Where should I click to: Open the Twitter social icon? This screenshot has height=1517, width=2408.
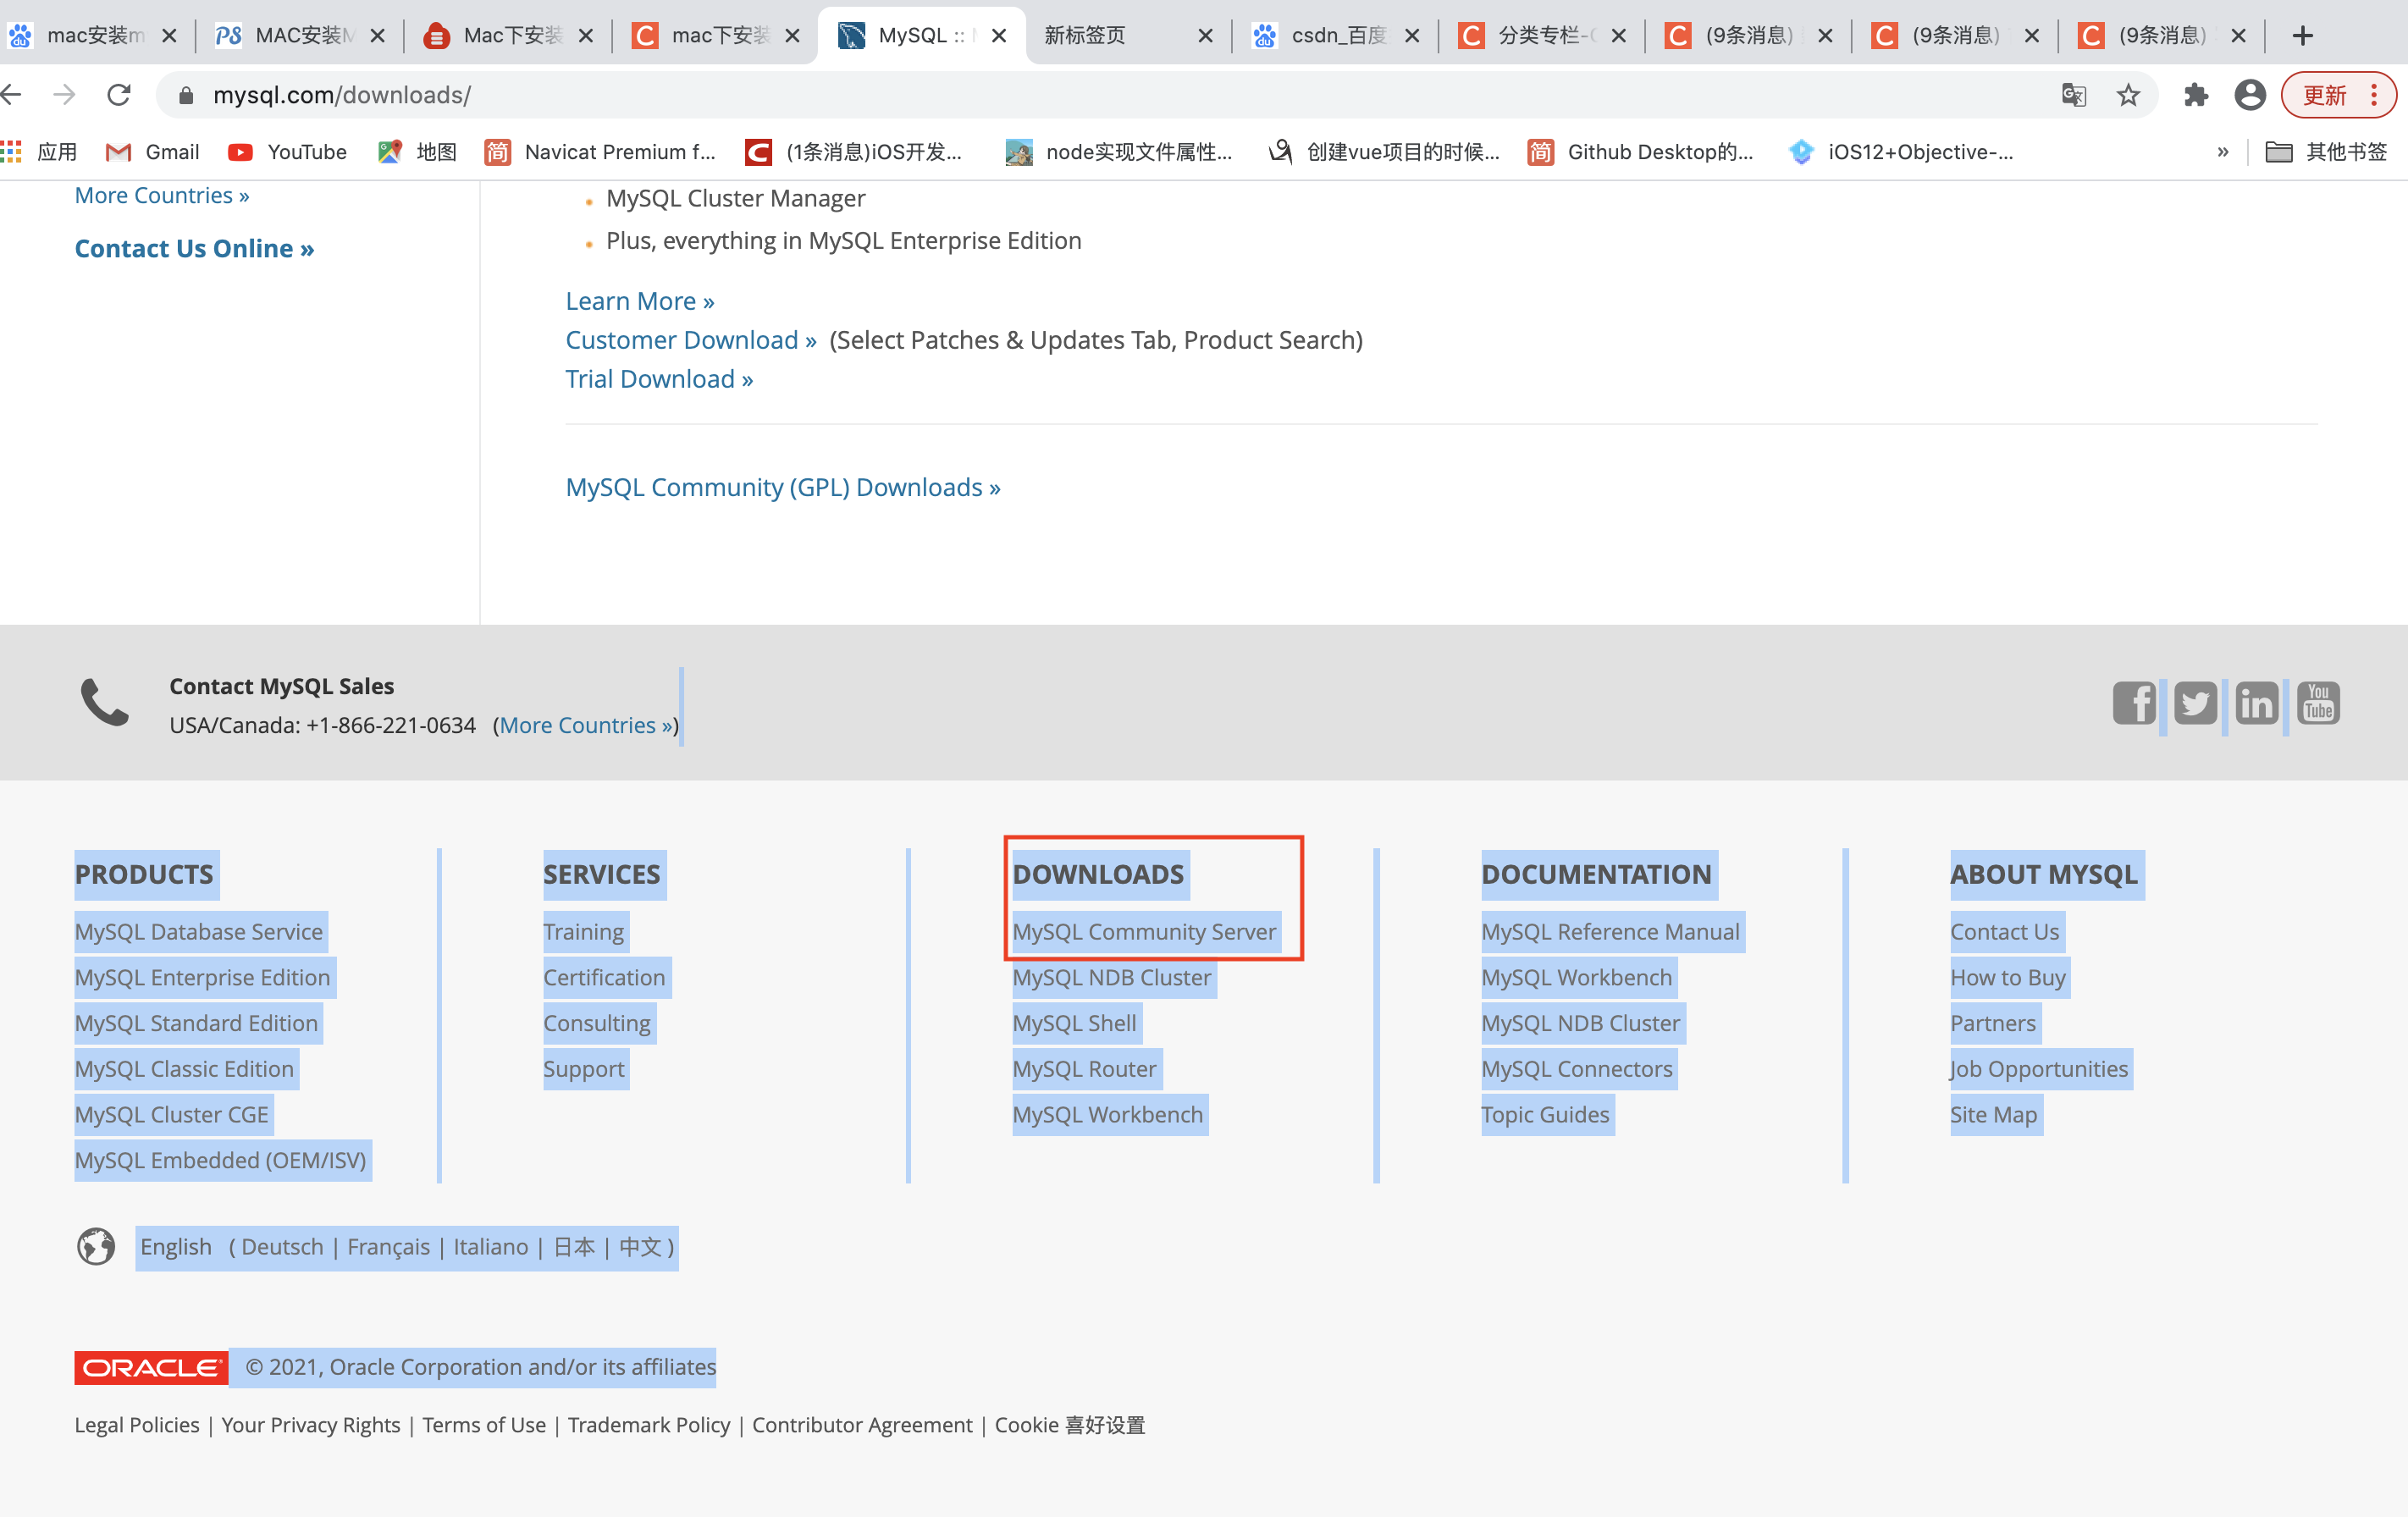click(x=2195, y=703)
